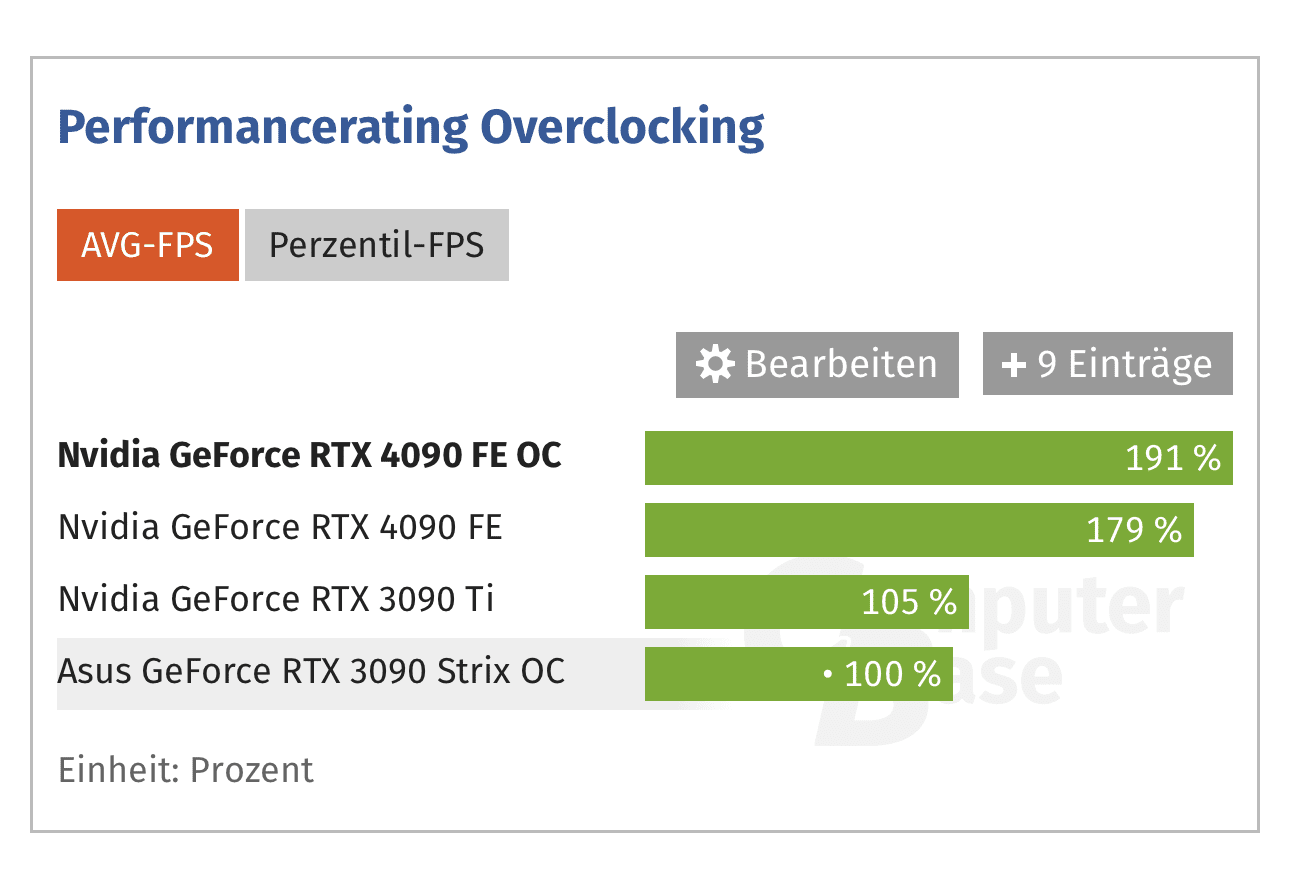This screenshot has width=1290, height=869.
Task: Select the Nvidia GeForce RTX 3090 Ti label
Action: pos(276,599)
